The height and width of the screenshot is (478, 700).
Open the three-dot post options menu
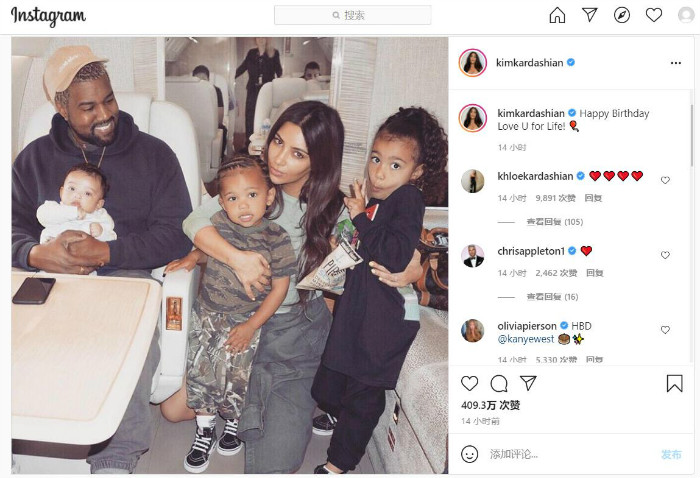pyautogui.click(x=676, y=63)
